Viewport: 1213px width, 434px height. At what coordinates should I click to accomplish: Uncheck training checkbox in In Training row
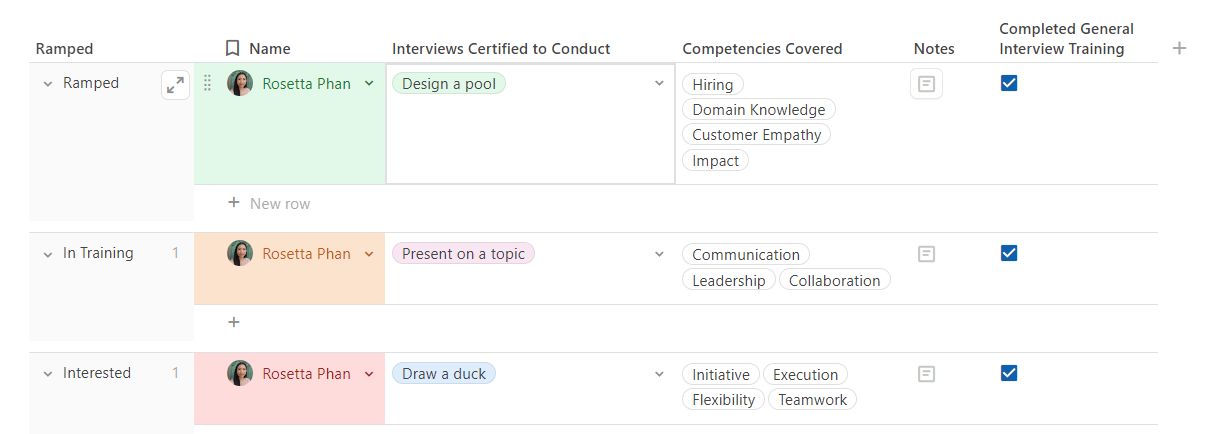(x=1008, y=253)
